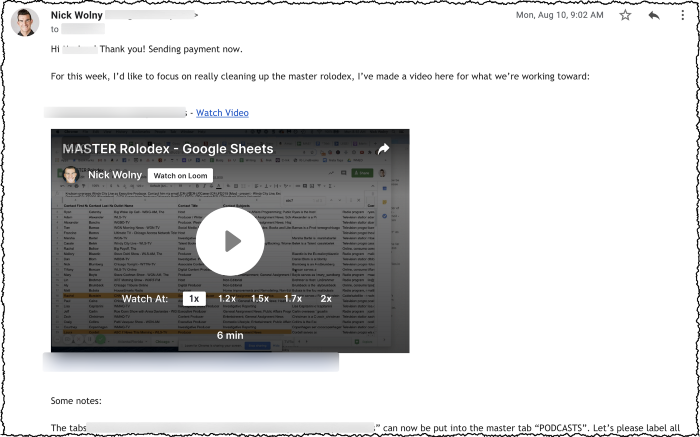Click Nick Wolny name on video overlay
This screenshot has height=437, width=700.
click(x=115, y=175)
